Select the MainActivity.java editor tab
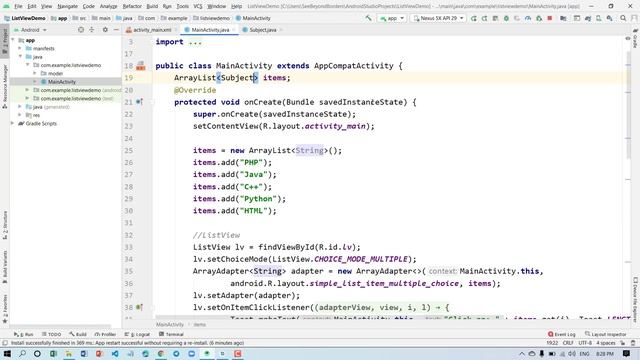Screen dimensions: 640x360 209,30
